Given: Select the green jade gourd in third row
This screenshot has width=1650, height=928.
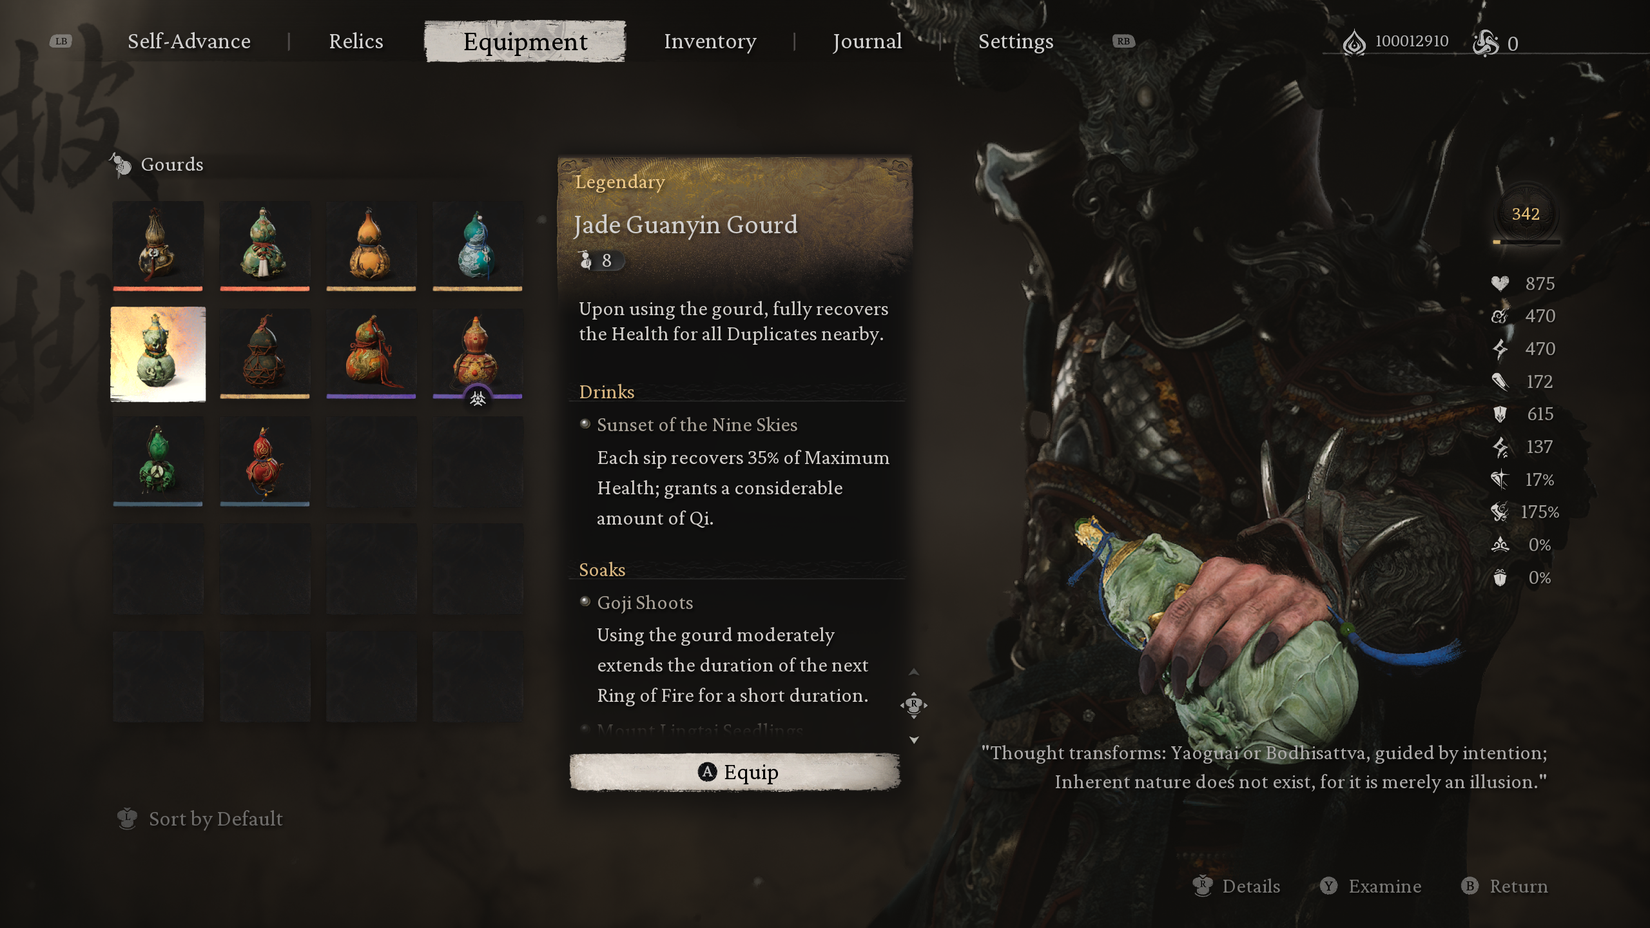Looking at the screenshot, I should [x=158, y=461].
